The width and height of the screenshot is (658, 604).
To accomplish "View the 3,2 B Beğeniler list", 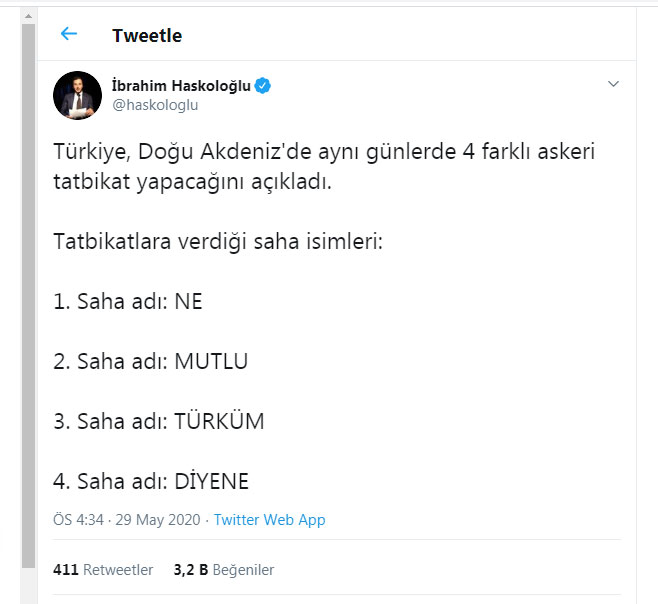I will point(223,570).
